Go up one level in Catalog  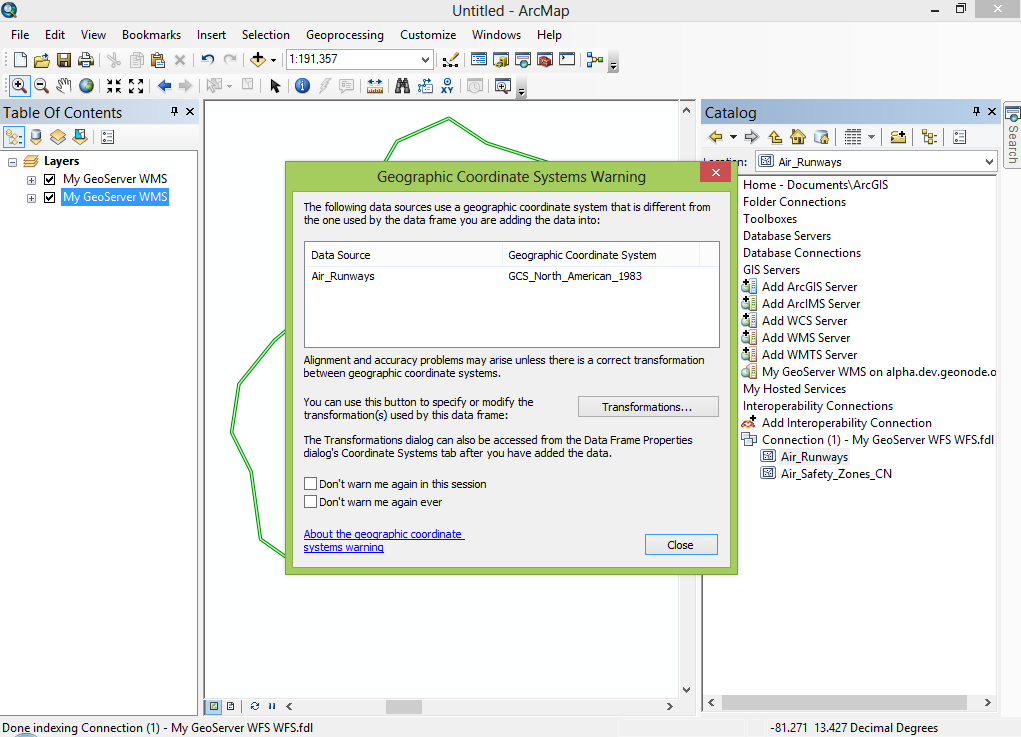pos(775,137)
